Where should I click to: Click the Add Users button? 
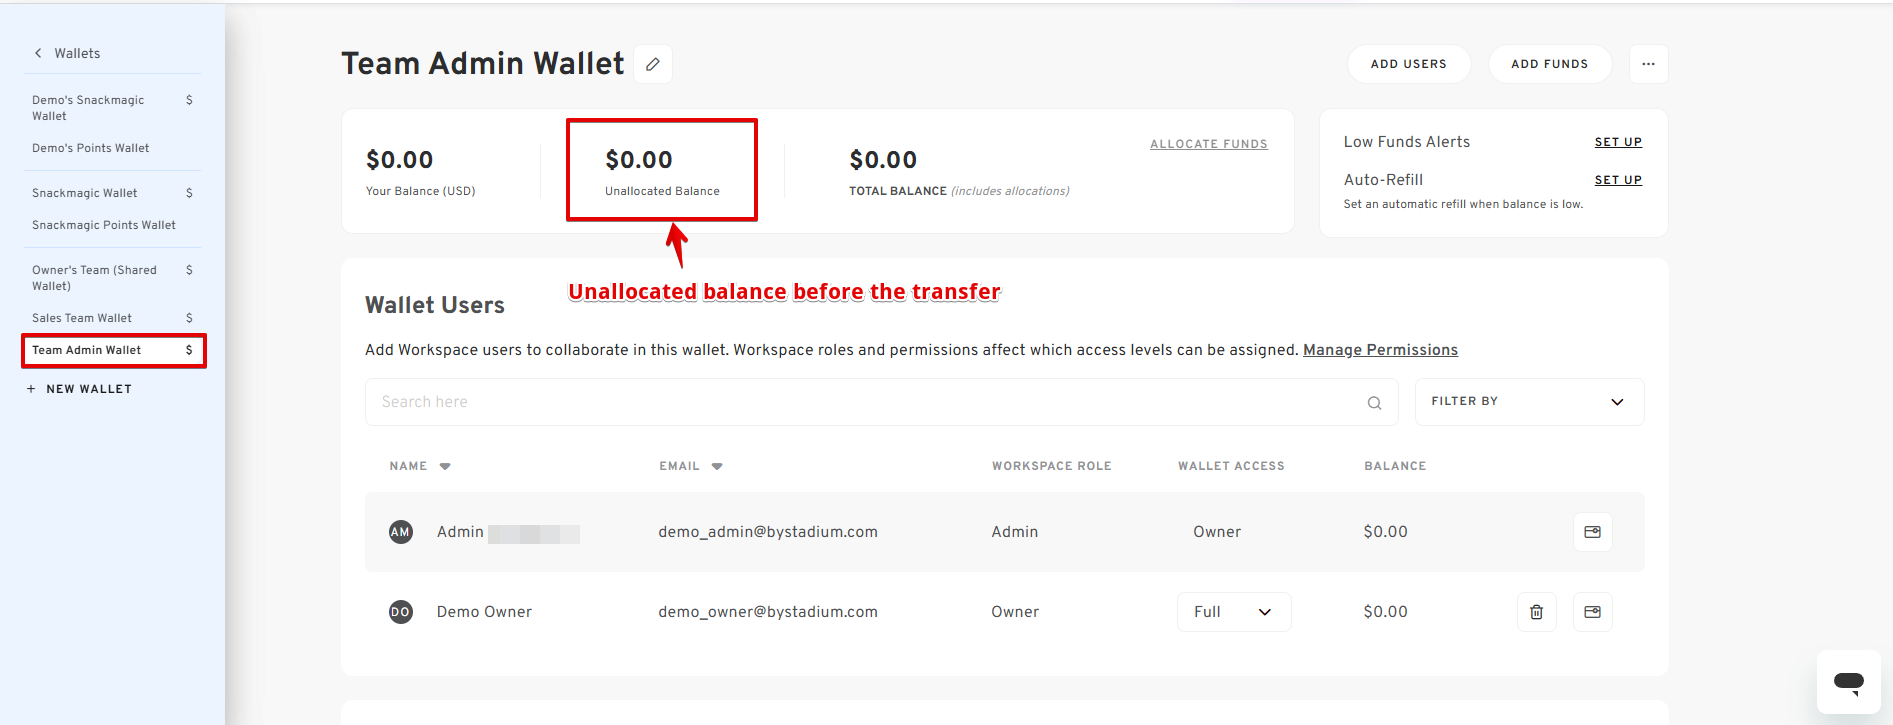pos(1408,64)
